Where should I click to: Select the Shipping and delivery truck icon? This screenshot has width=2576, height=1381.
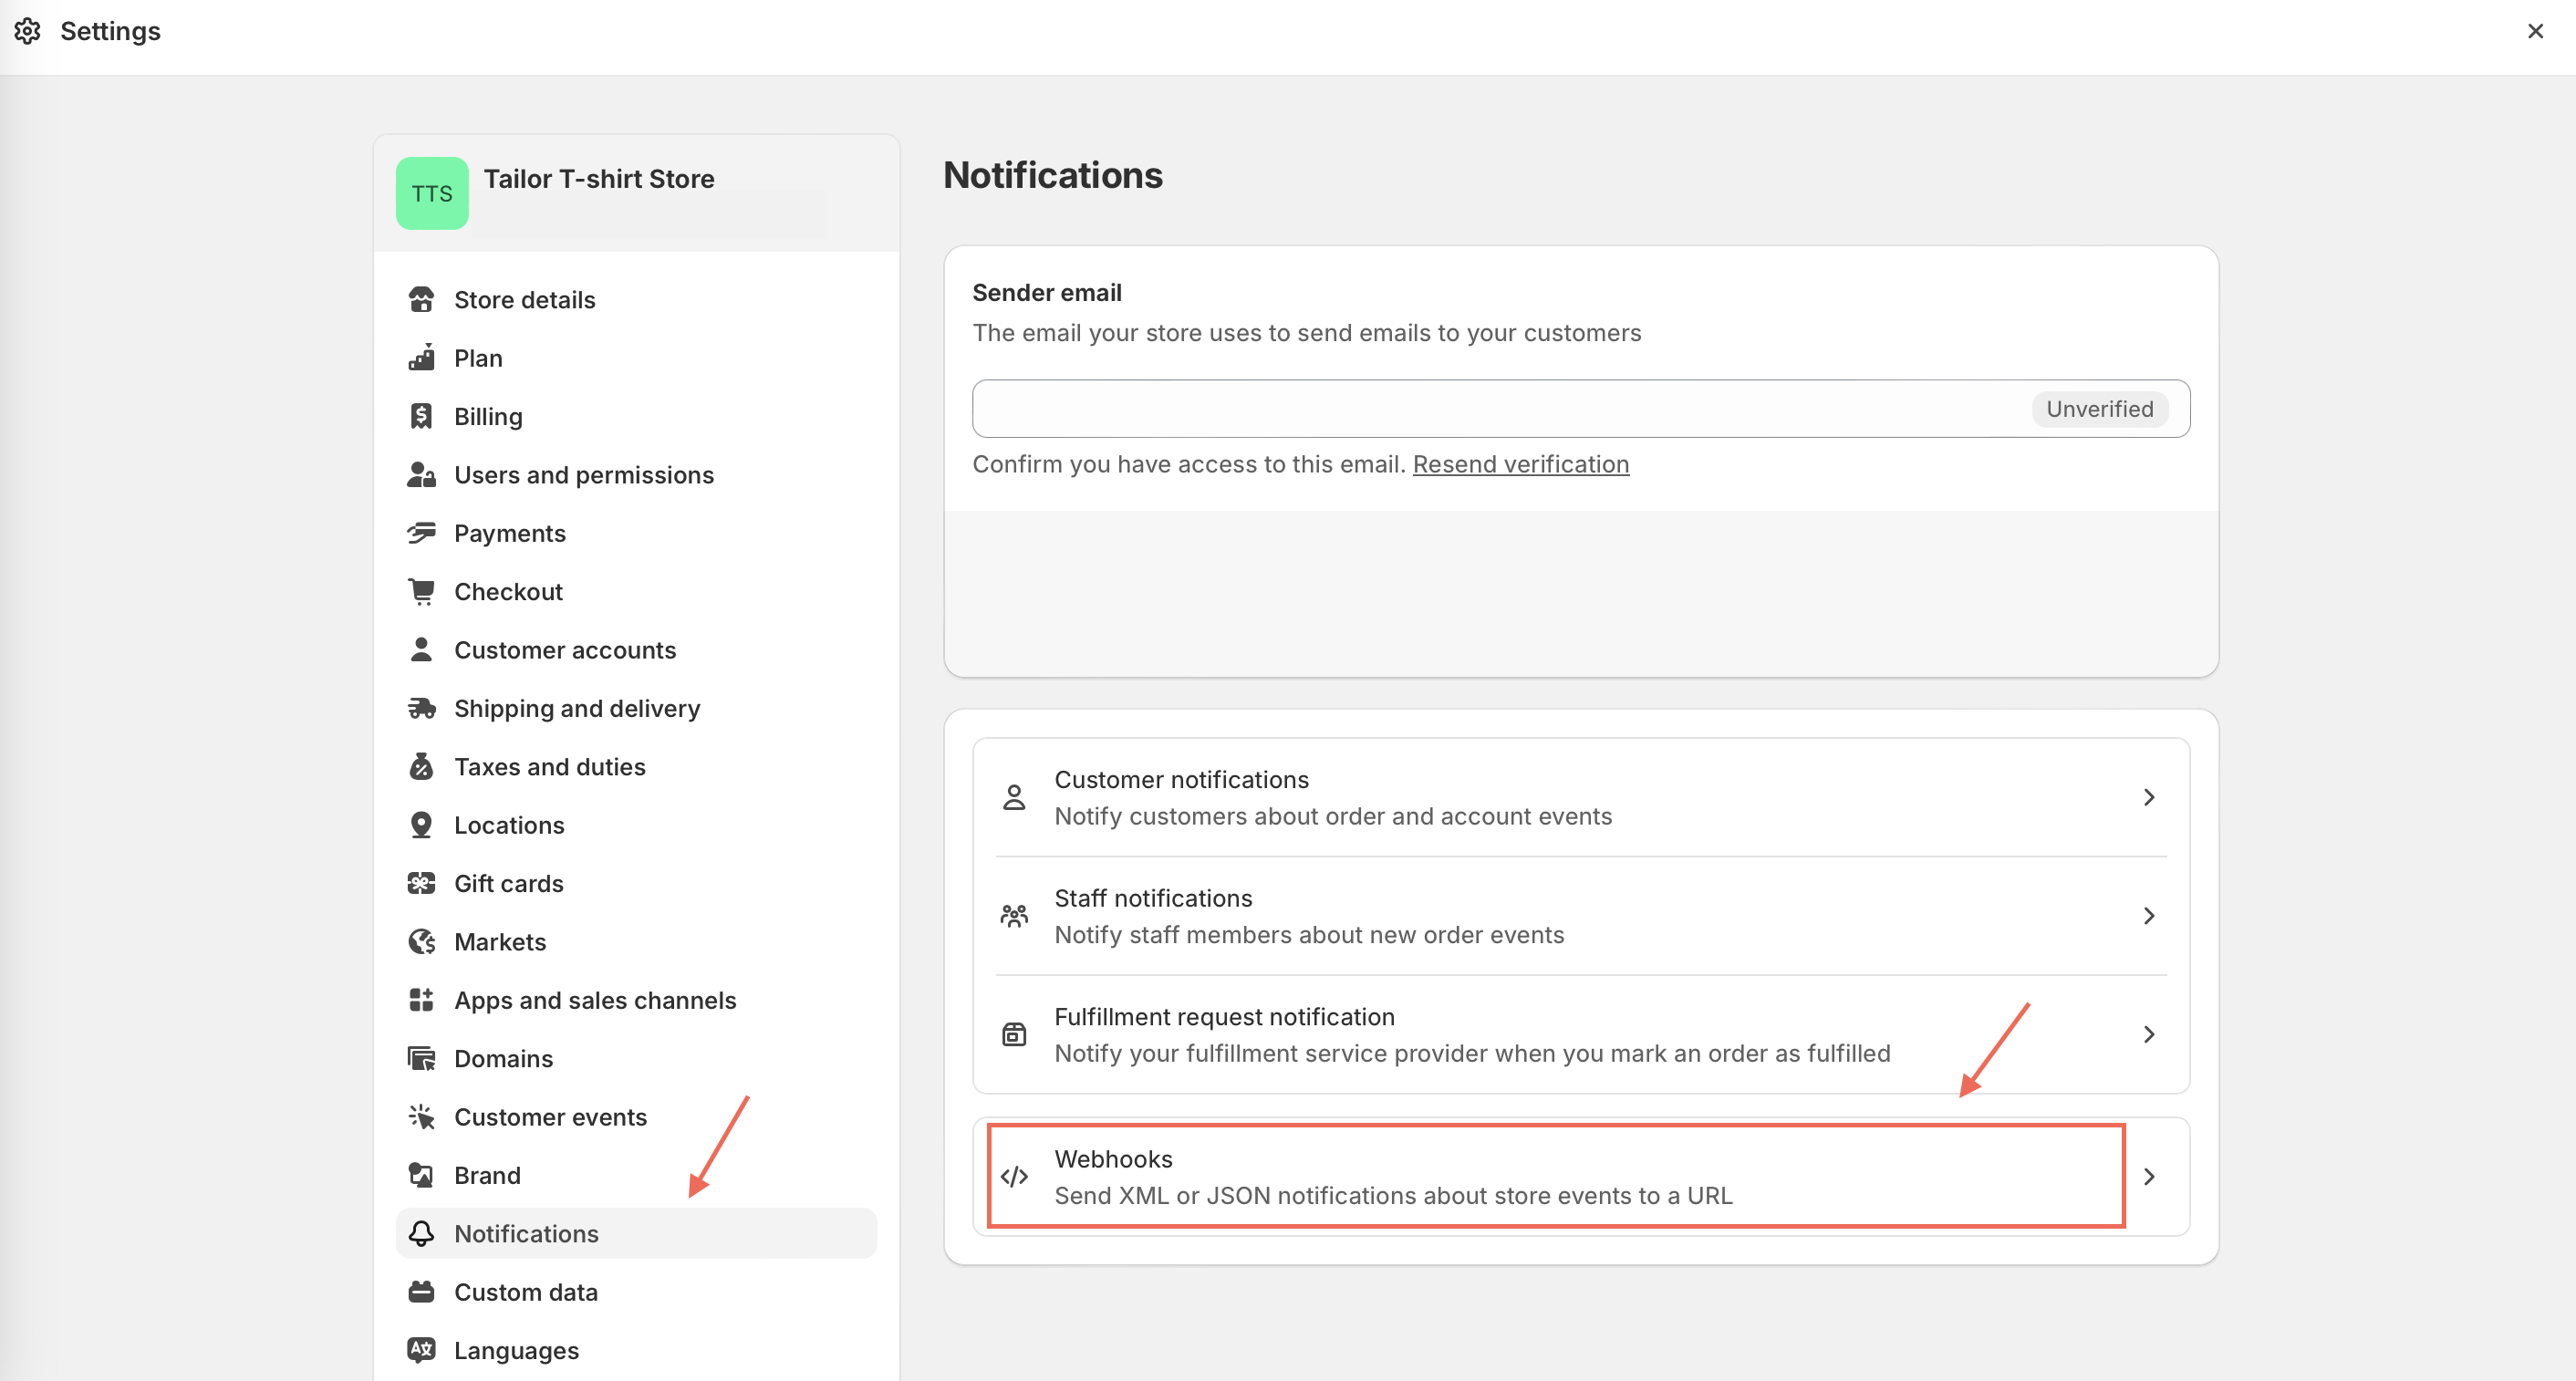pos(422,707)
